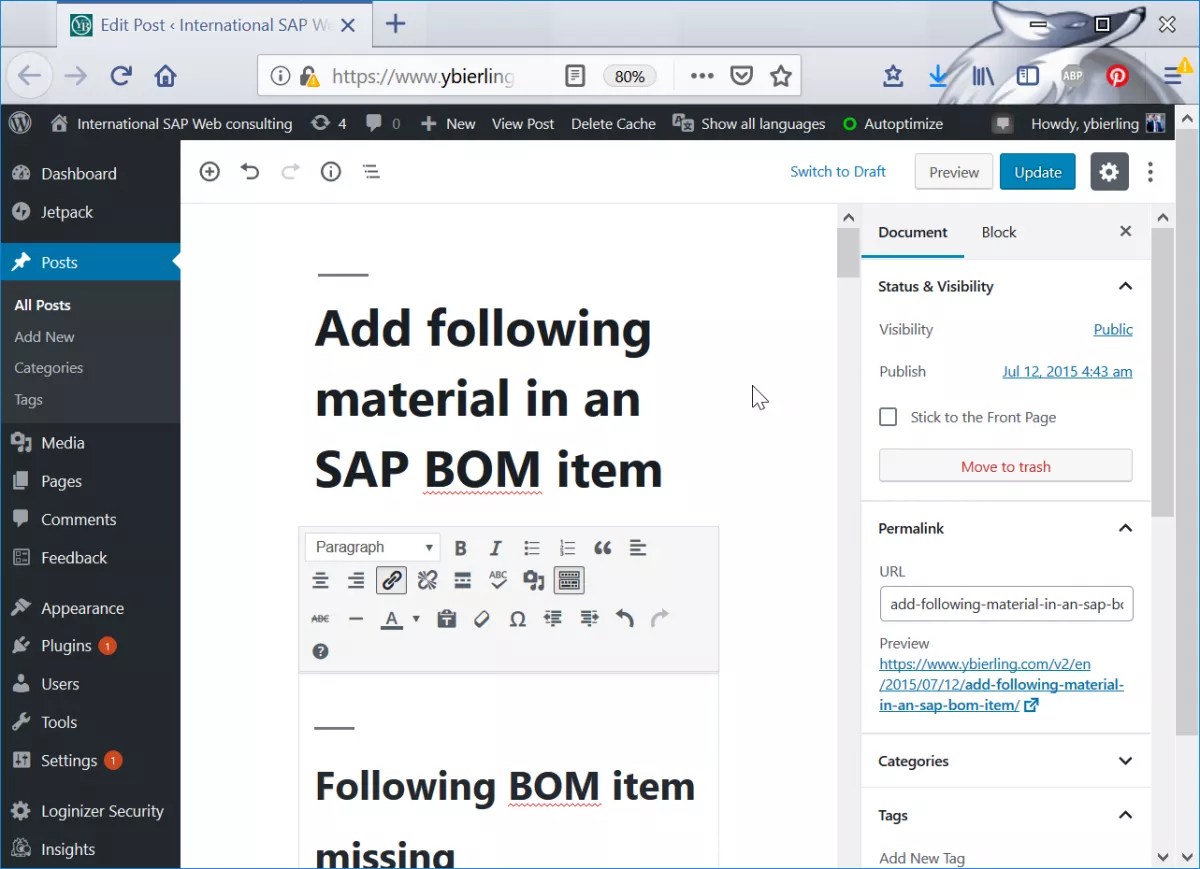Viewport: 1200px width, 869px height.
Task: Click the ABC proofread spell-check icon
Action: pyautogui.click(x=498, y=580)
